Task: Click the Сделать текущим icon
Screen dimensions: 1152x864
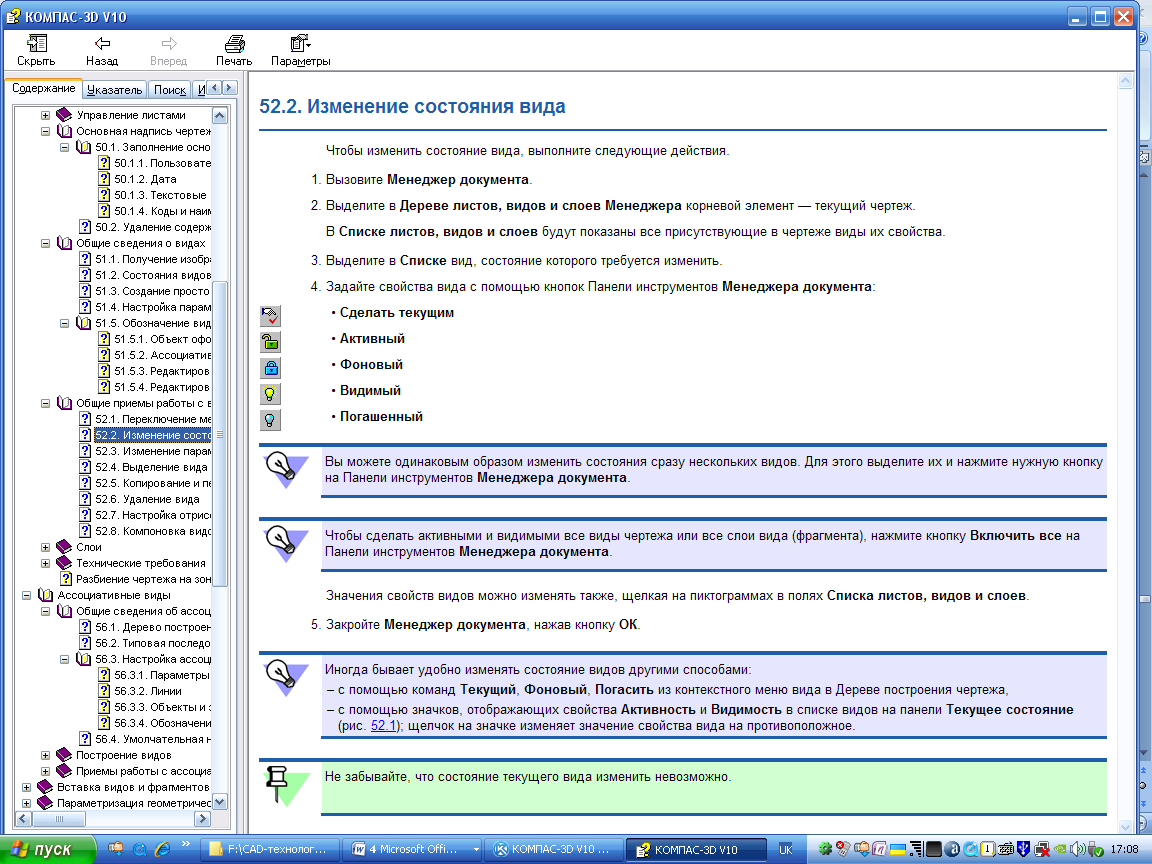Action: (270, 316)
